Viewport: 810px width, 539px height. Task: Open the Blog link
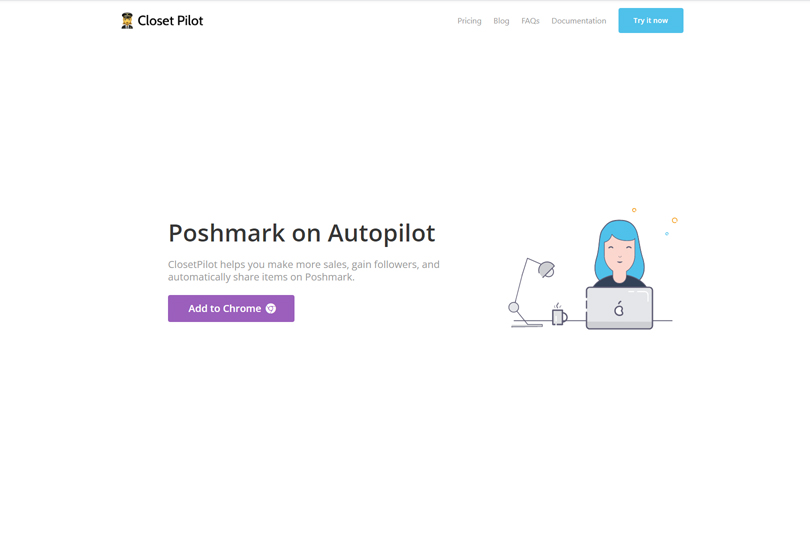tap(501, 21)
